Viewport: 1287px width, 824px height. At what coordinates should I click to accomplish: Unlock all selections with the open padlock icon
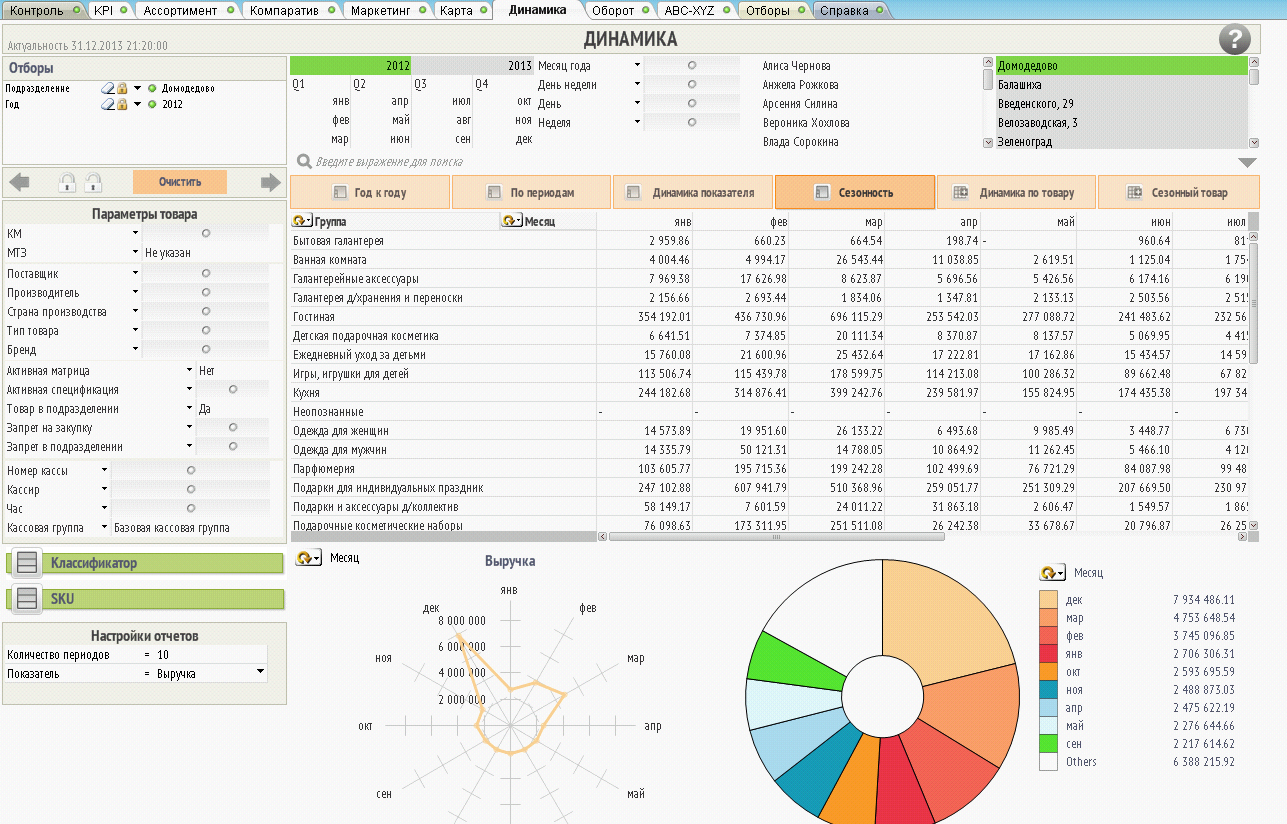[x=93, y=182]
